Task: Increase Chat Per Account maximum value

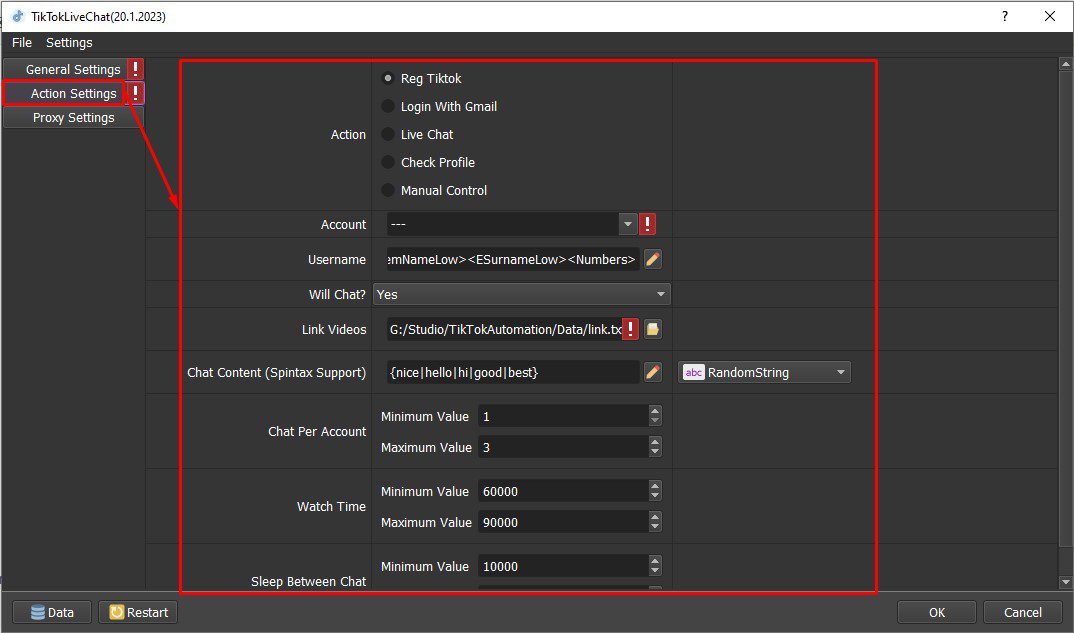Action: pos(655,441)
